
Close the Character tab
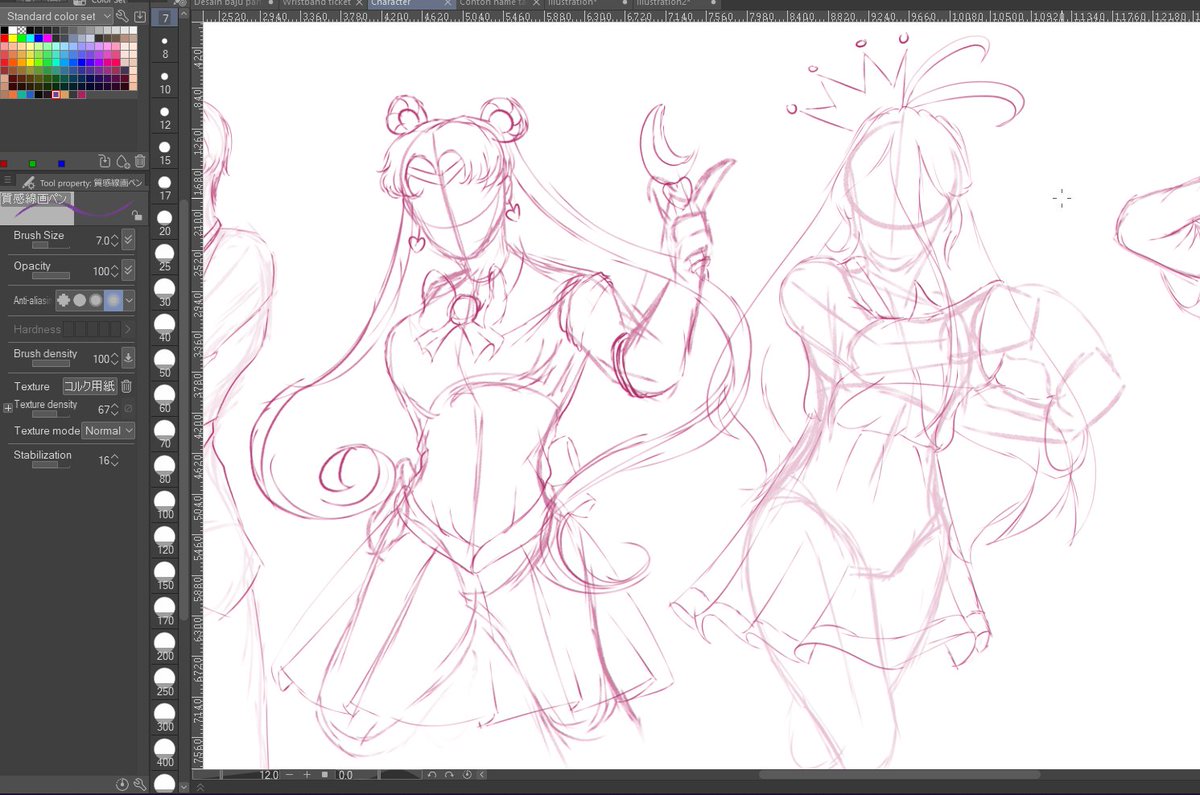pos(446,4)
